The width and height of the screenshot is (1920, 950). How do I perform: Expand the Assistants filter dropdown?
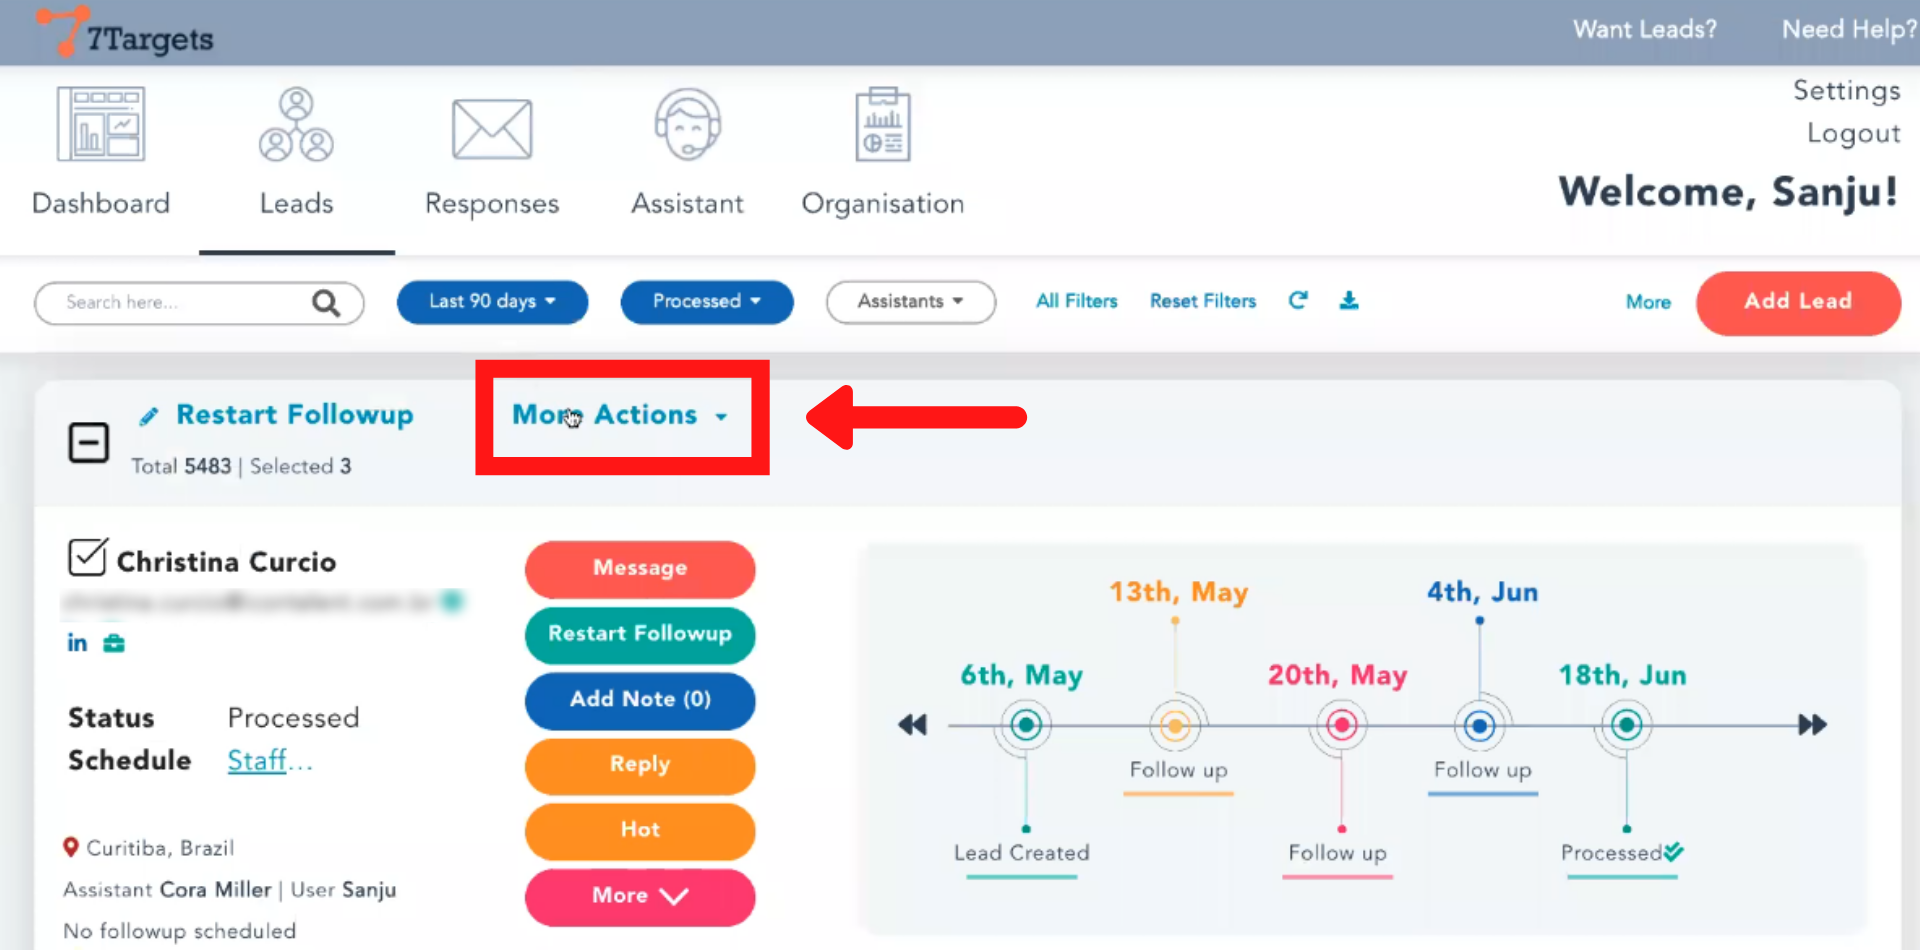(x=910, y=302)
